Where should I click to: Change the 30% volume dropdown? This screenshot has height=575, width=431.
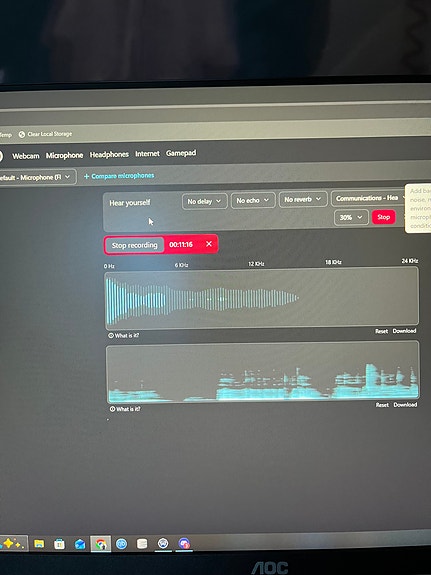click(x=351, y=217)
